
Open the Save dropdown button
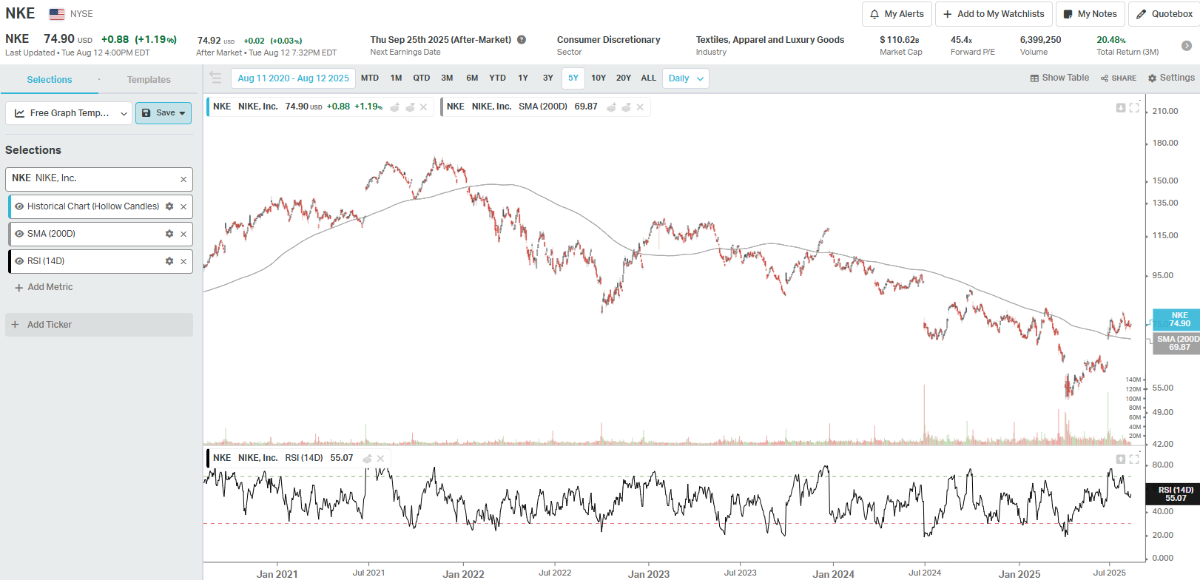pos(163,113)
